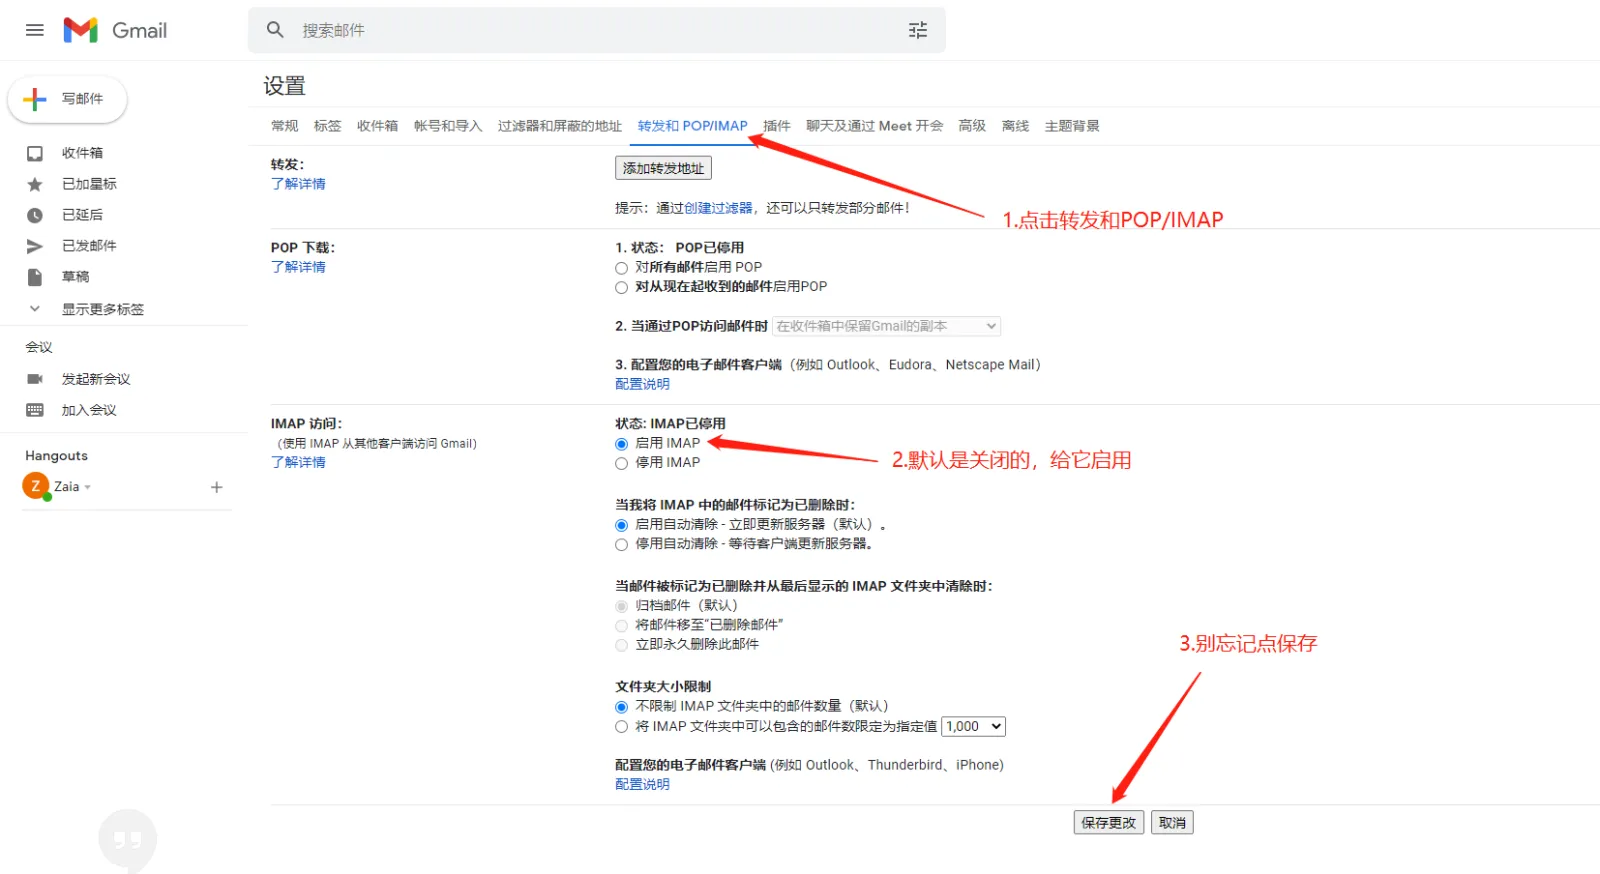Screen dimensions: 1600x874
Task: Click the 草稿 drafts file icon
Action: (x=35, y=277)
